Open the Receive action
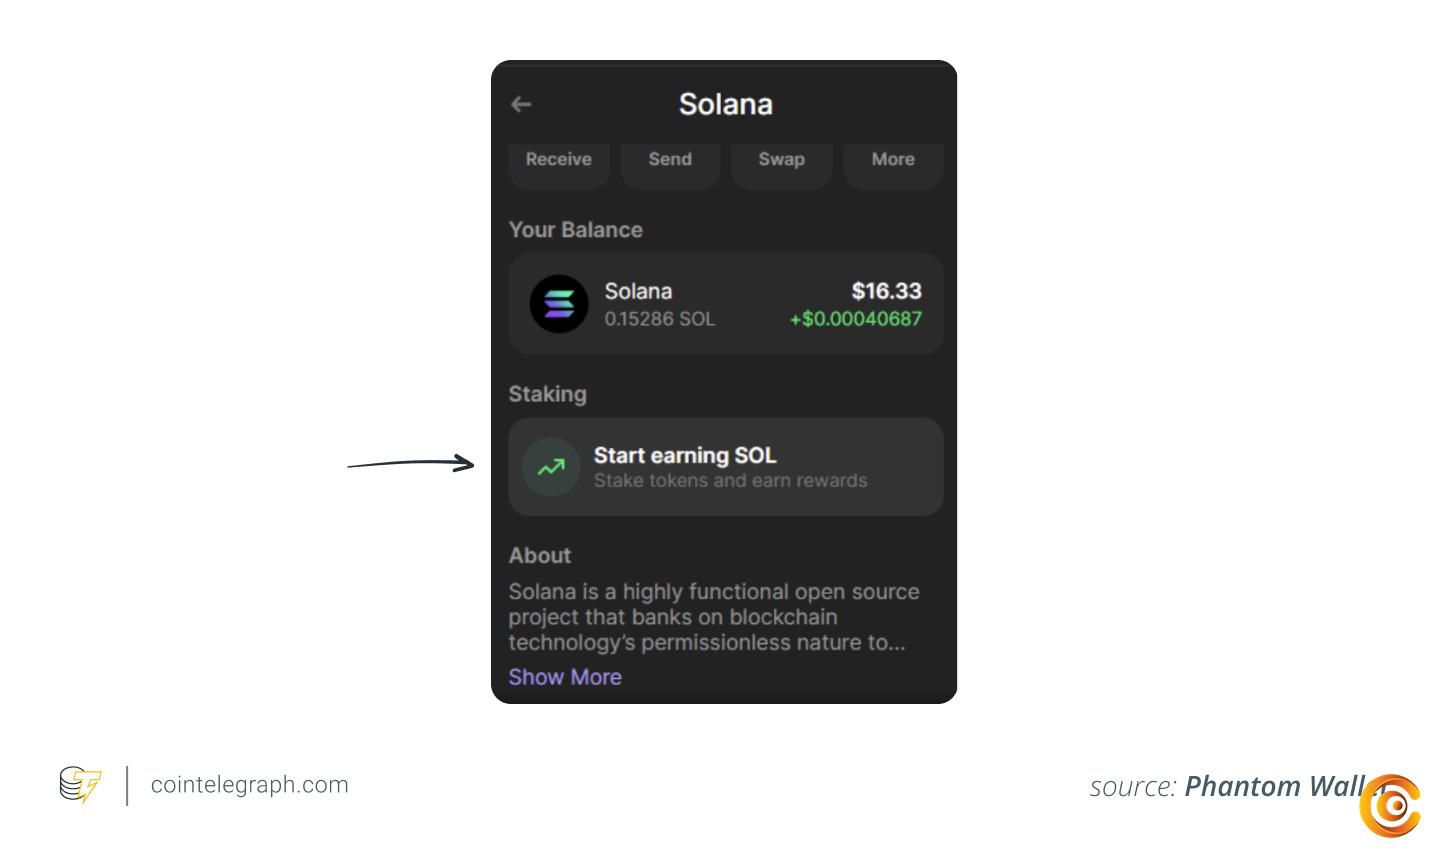This screenshot has height=866, width=1450. [559, 165]
